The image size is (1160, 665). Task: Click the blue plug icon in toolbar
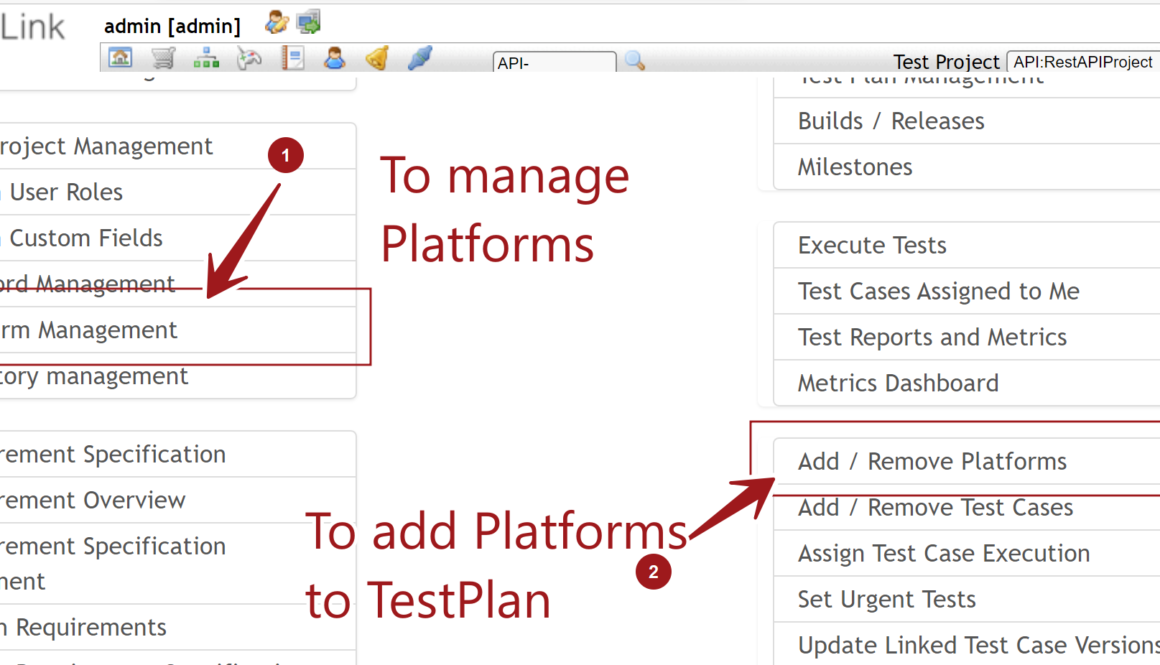(420, 58)
